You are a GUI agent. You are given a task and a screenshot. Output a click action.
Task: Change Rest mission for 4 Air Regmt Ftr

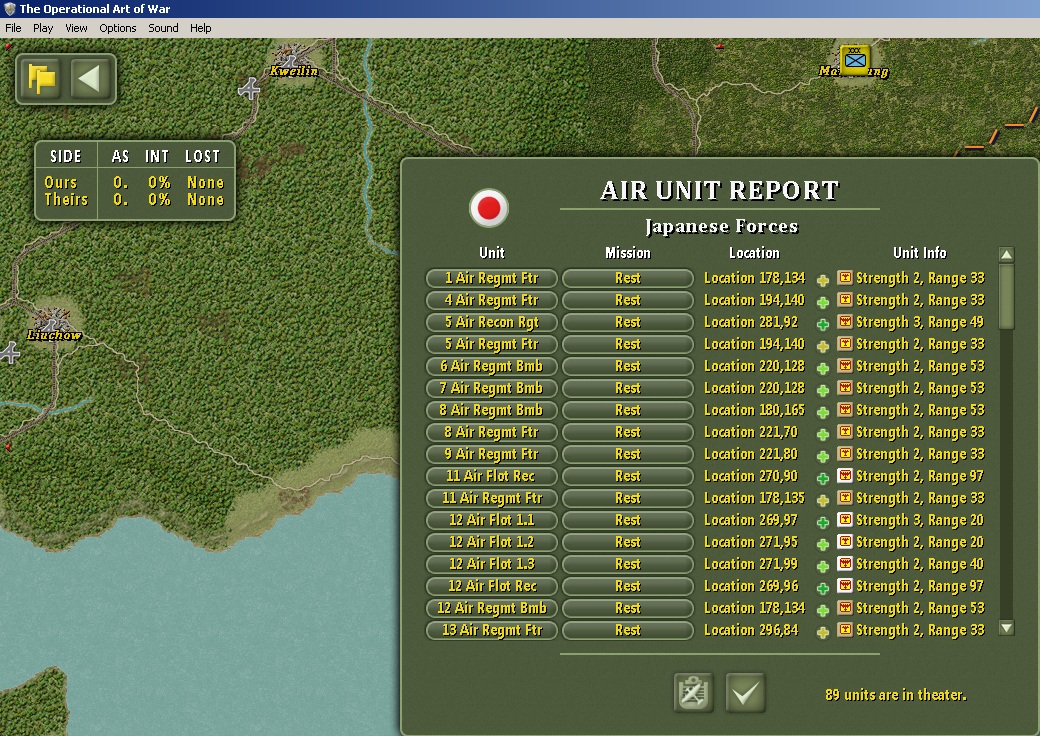[x=627, y=300]
